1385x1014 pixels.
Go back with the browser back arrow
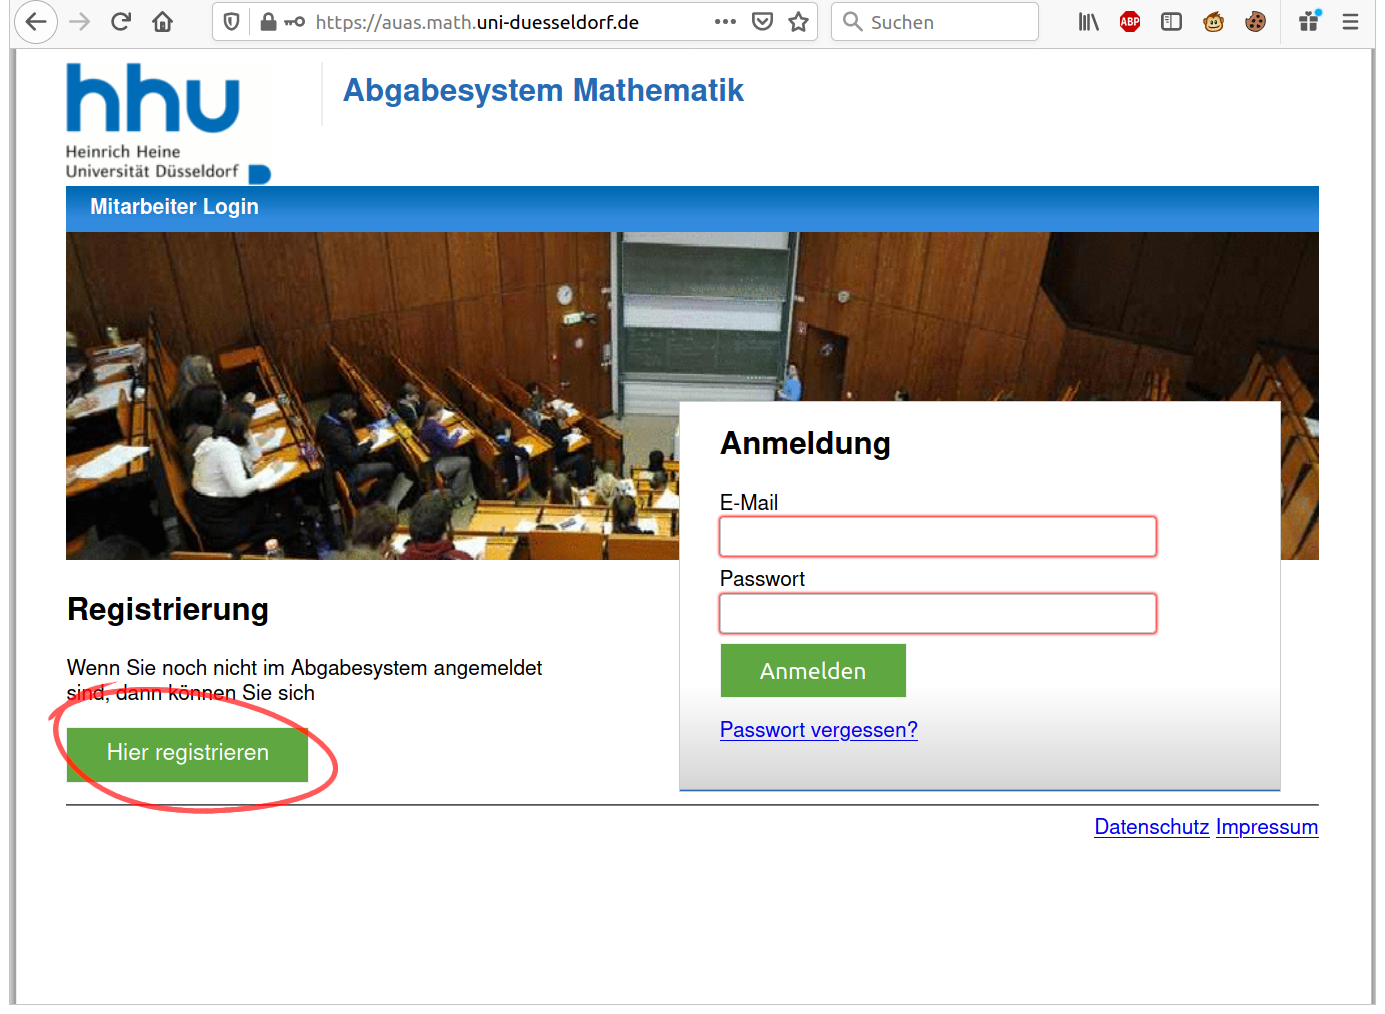(36, 21)
